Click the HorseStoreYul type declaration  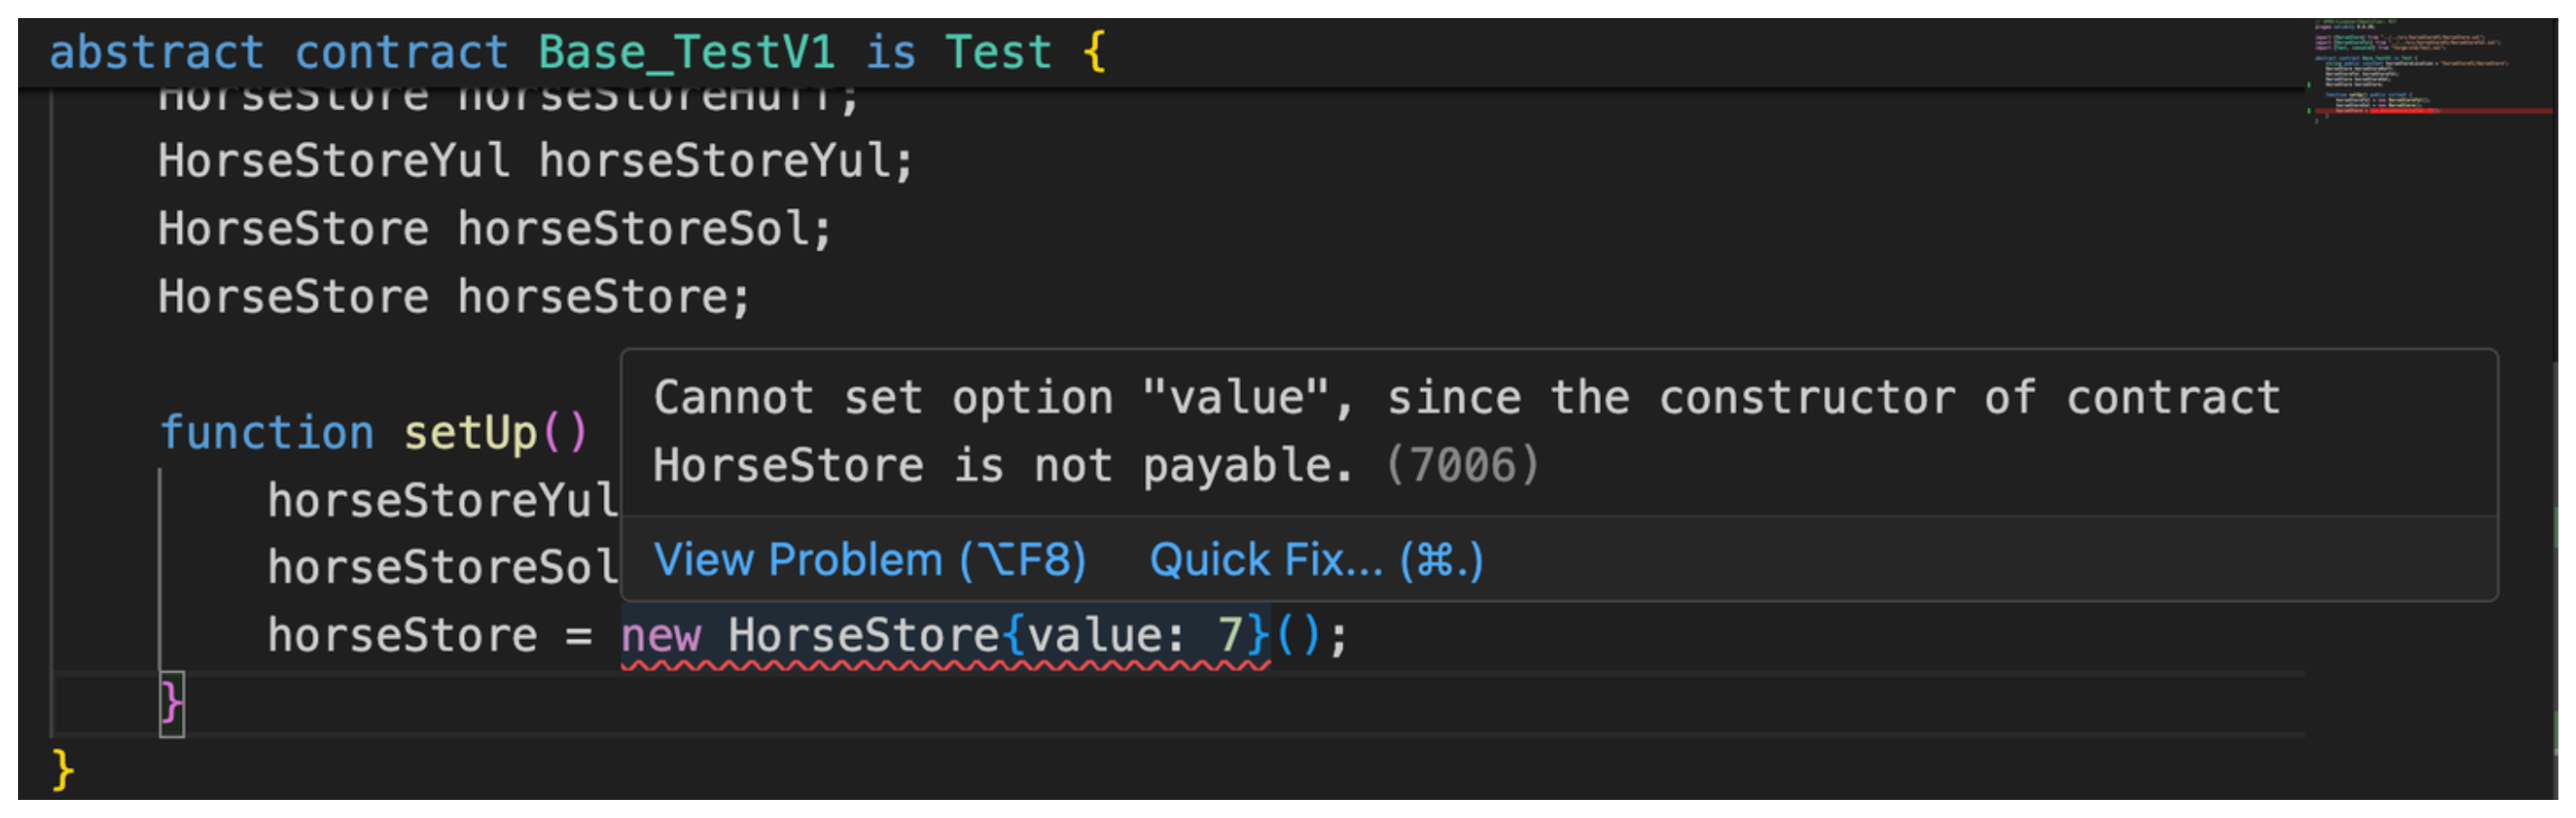coord(333,161)
